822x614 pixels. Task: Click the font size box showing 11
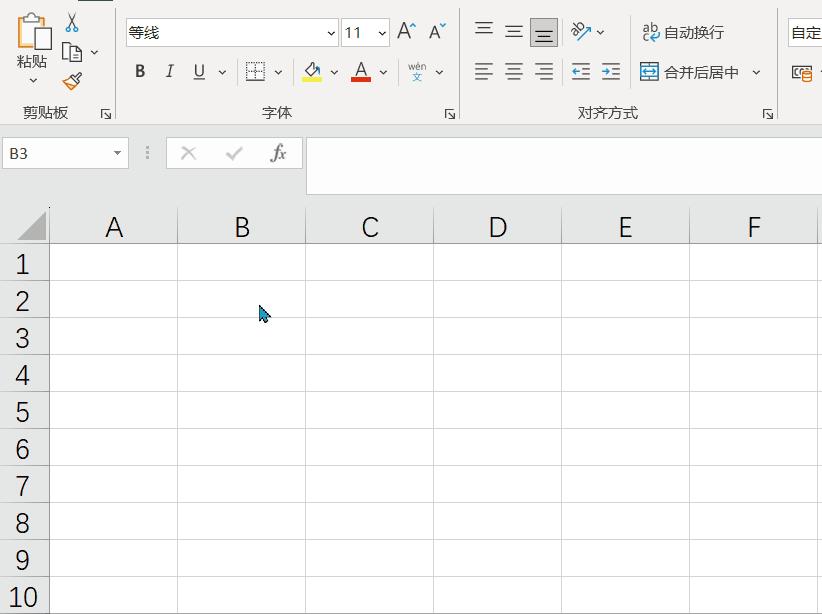pyautogui.click(x=359, y=33)
